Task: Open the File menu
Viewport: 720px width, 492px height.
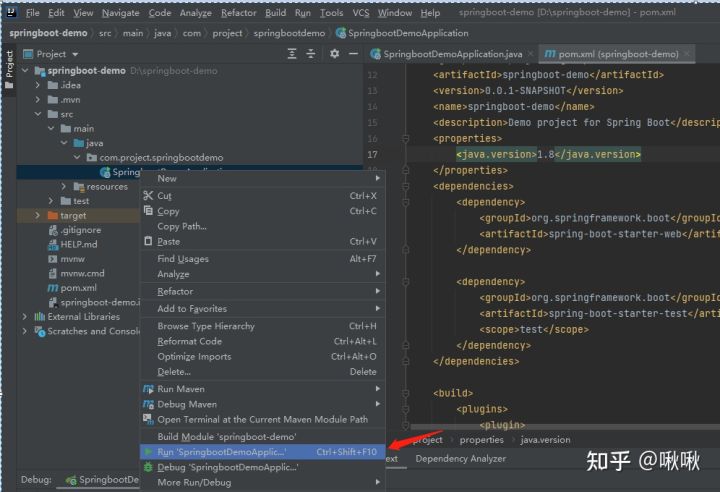Action: click(x=33, y=13)
